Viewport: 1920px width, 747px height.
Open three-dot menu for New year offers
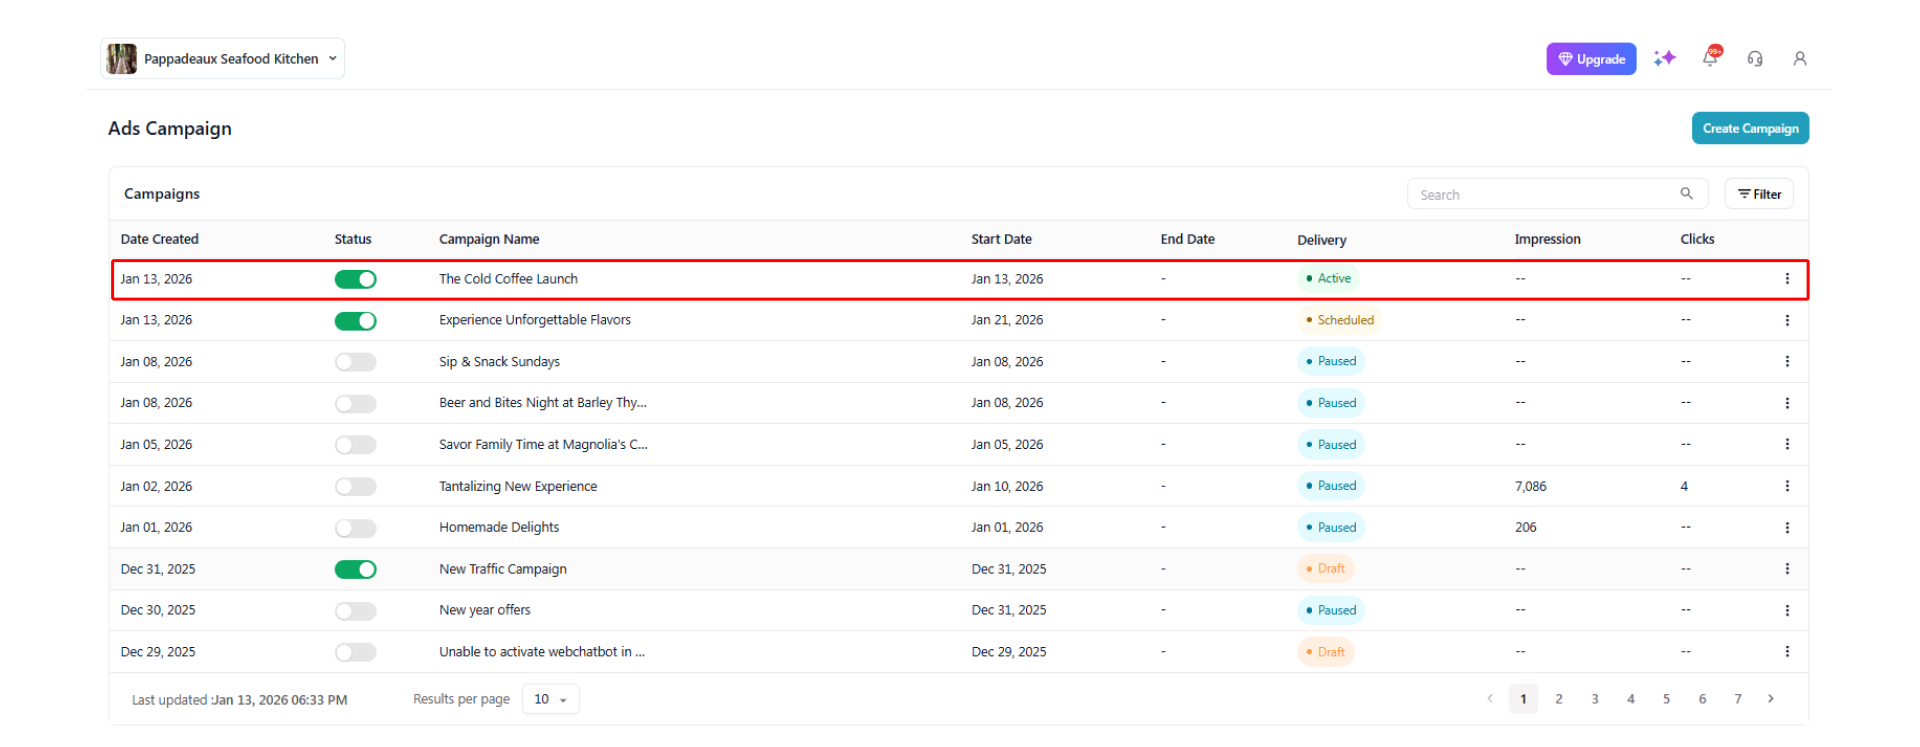pyautogui.click(x=1787, y=610)
